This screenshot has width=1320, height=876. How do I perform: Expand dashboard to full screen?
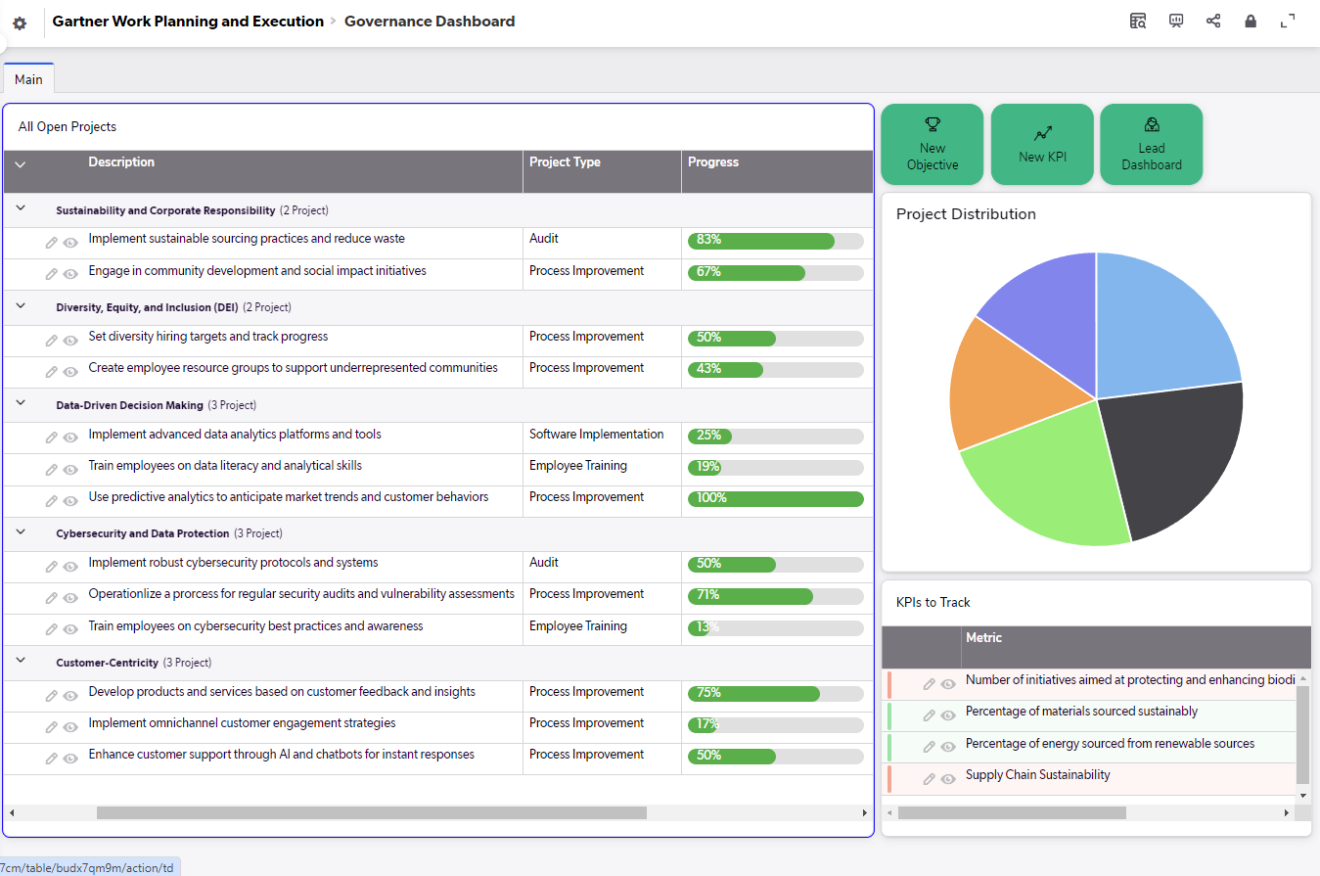(x=1288, y=21)
